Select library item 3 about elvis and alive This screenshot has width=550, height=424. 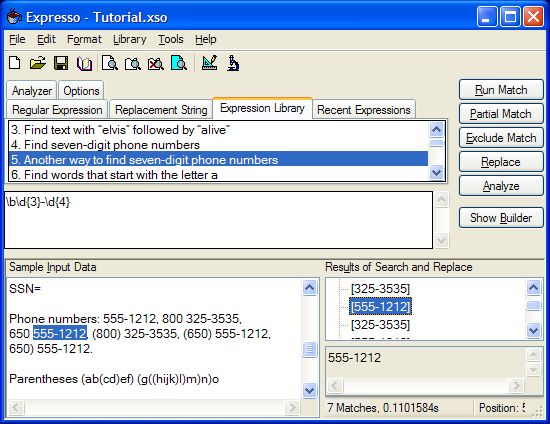[x=218, y=130]
